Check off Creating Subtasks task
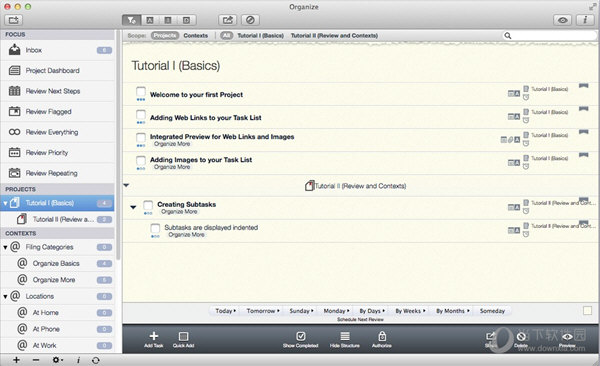 [148, 205]
